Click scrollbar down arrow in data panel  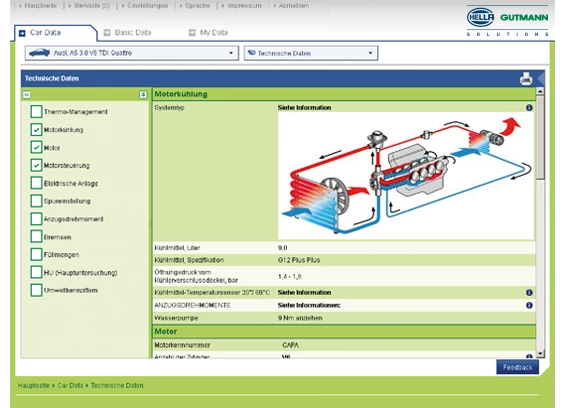click(x=540, y=354)
